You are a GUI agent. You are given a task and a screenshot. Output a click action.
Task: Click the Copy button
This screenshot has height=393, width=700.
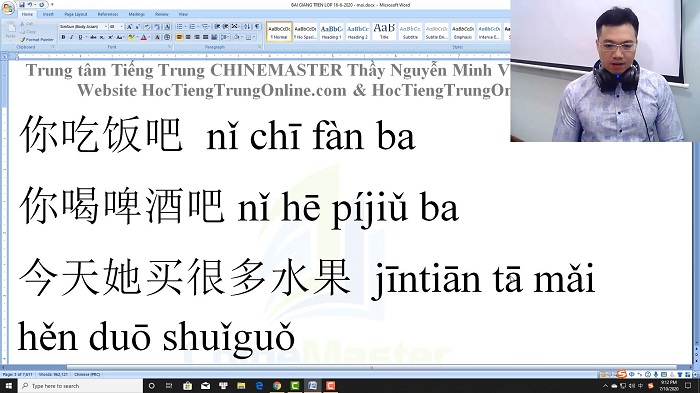28,32
